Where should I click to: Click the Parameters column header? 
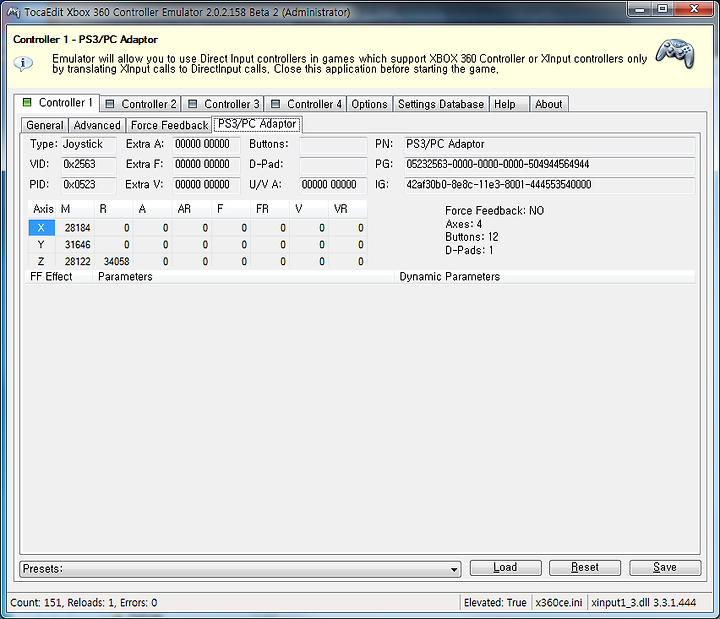(x=243, y=276)
